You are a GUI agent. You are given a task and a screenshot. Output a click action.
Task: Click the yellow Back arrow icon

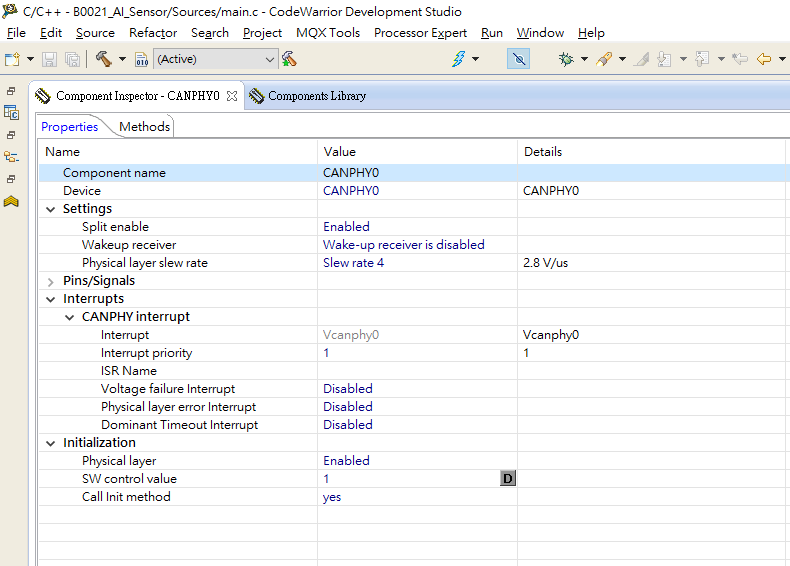click(764, 59)
